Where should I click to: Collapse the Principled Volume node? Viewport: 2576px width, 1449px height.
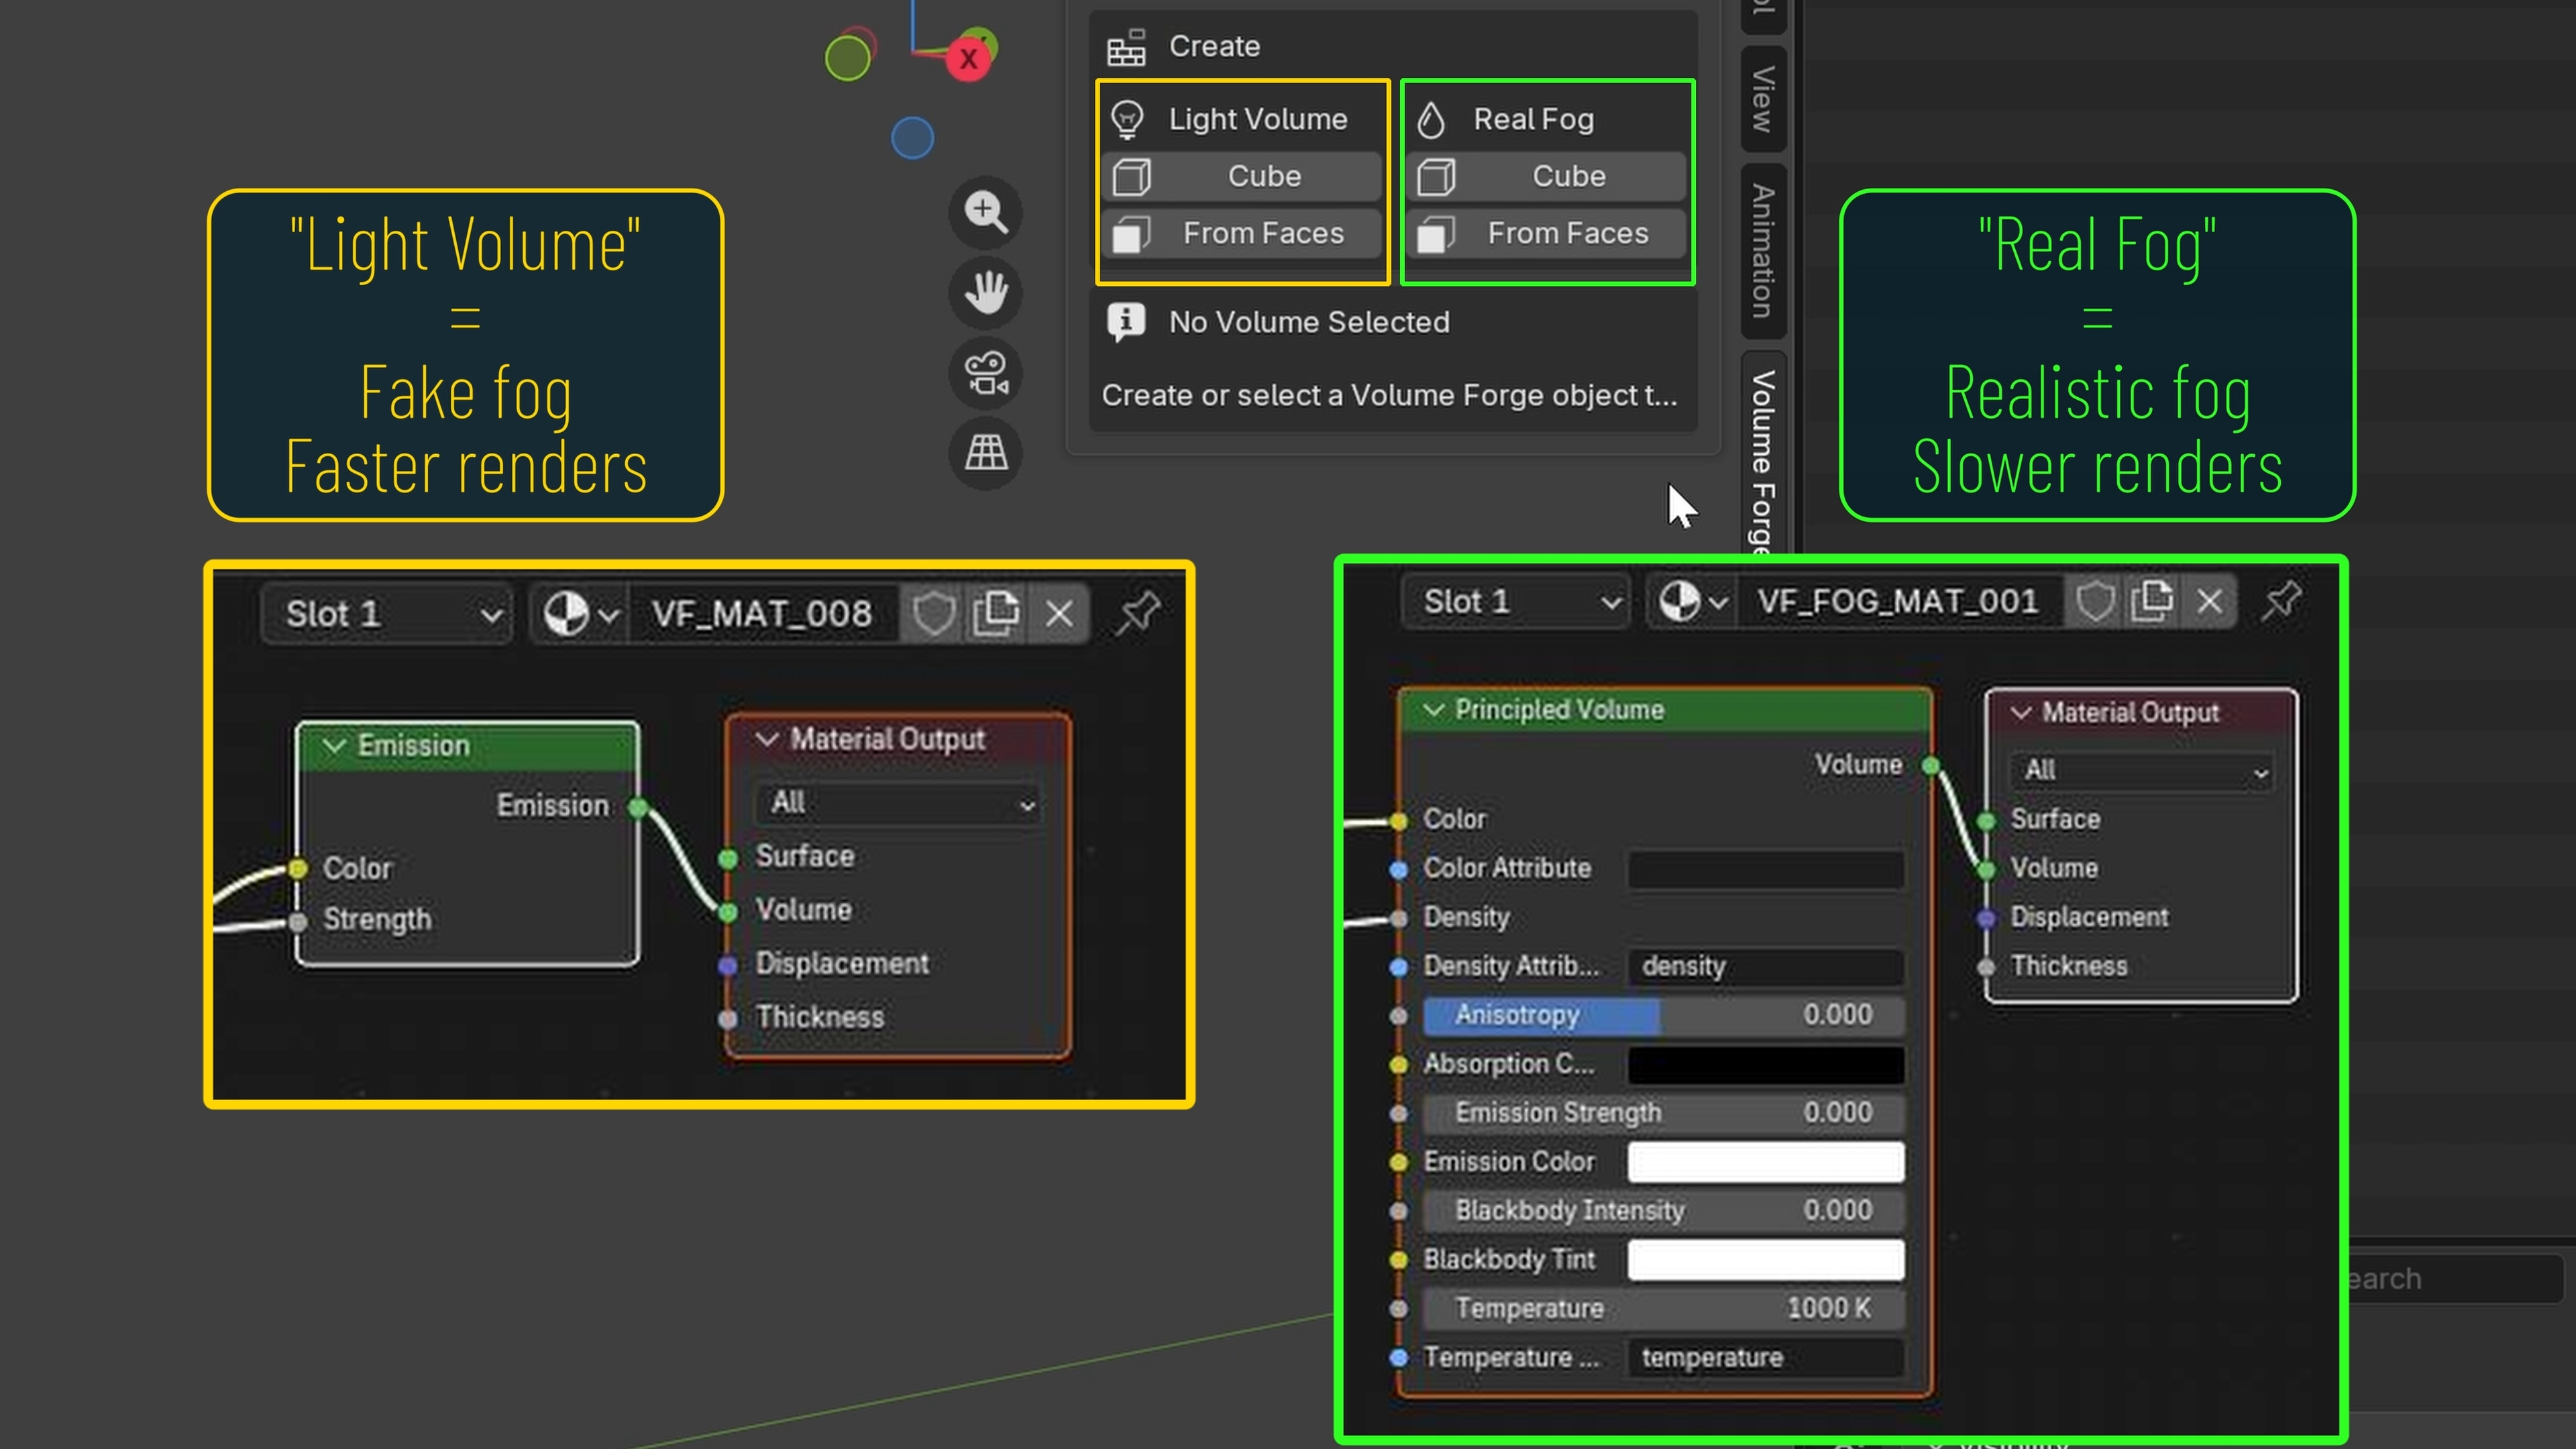[1434, 710]
